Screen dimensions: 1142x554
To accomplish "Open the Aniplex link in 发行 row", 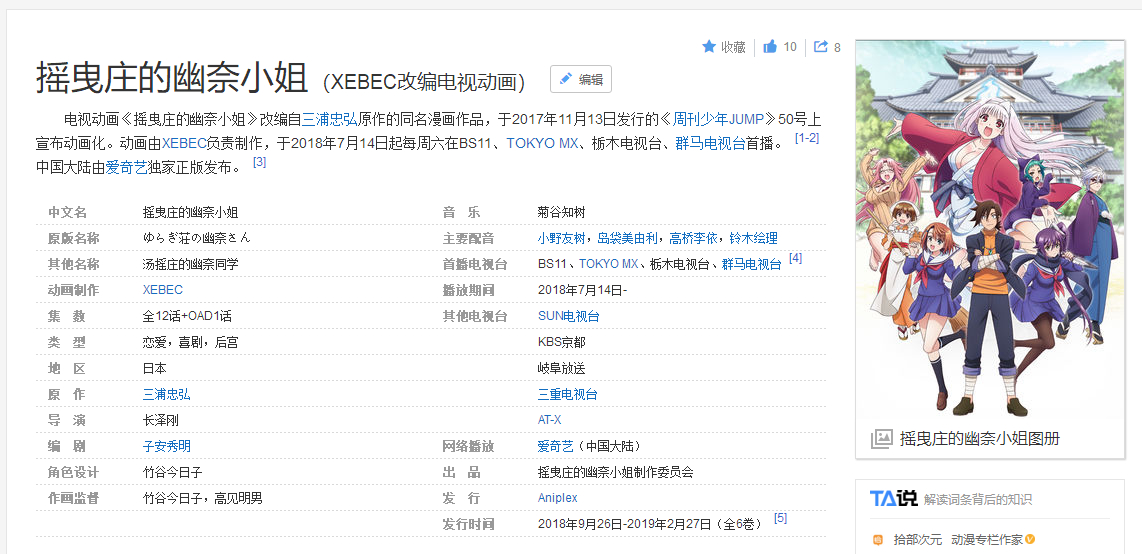I will (557, 498).
